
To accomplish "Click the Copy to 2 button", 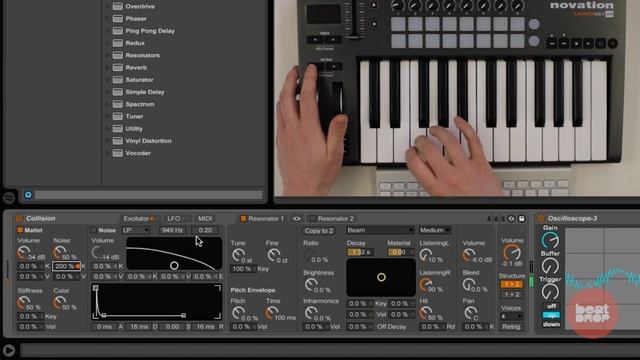I will pos(319,231).
